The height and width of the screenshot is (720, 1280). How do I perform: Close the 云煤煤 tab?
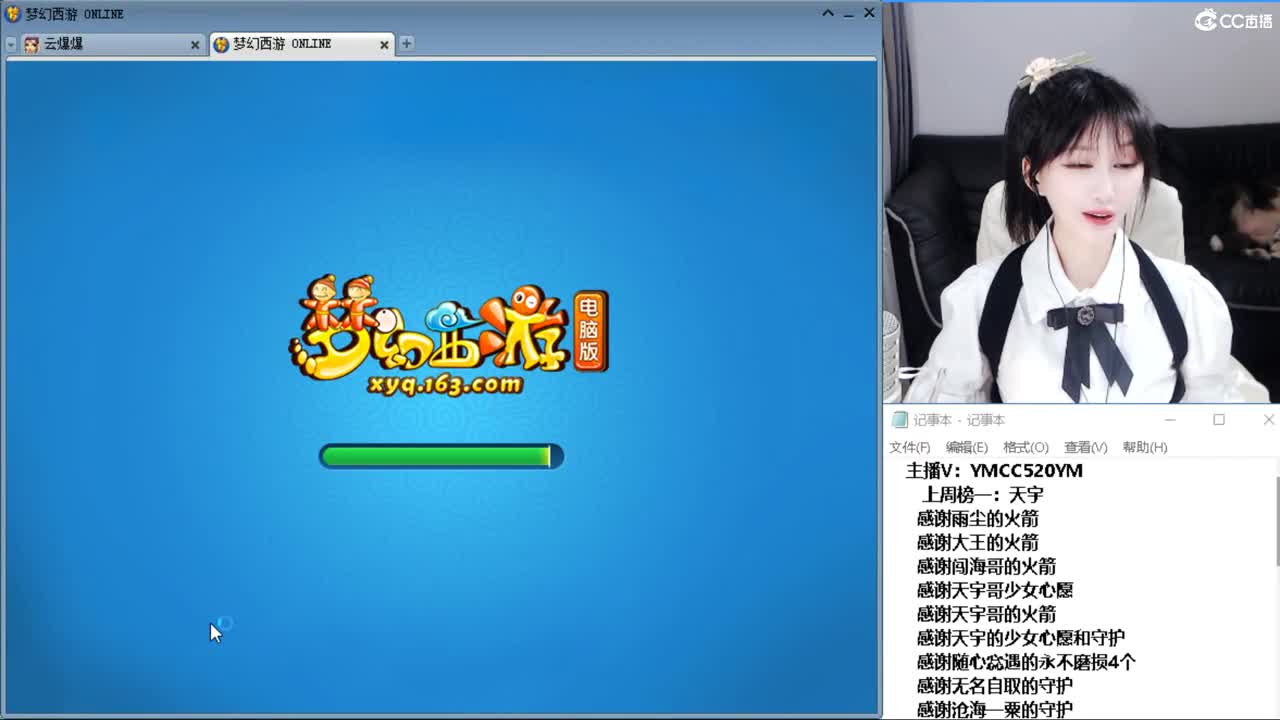click(195, 44)
